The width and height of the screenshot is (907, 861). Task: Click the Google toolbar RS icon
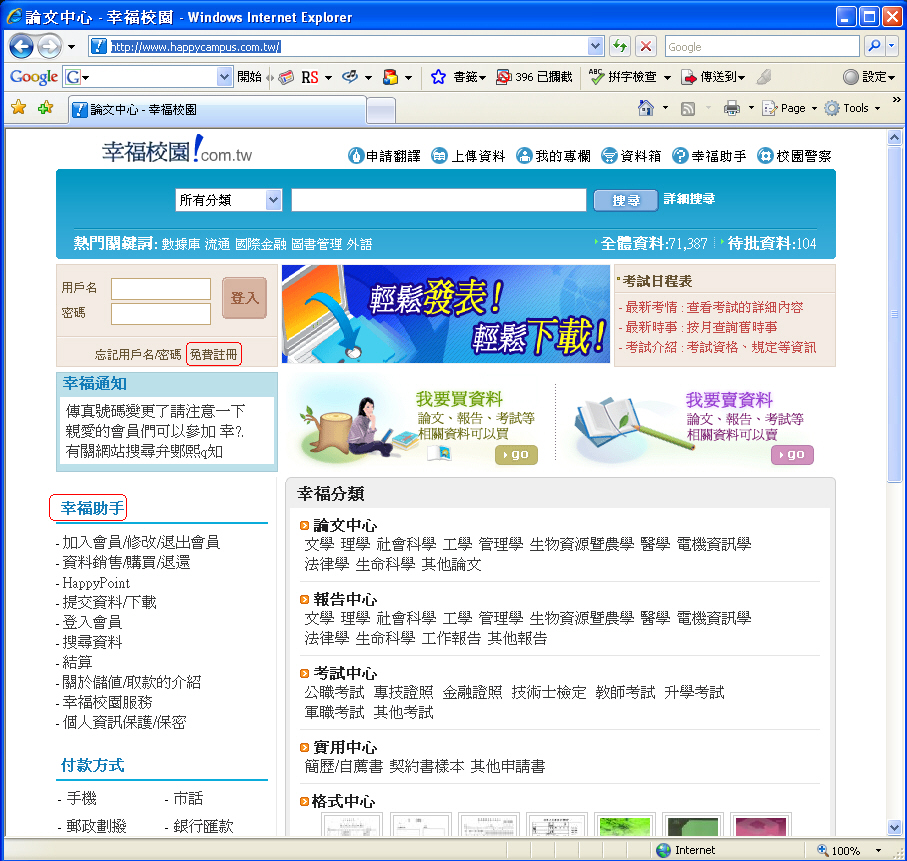coord(309,77)
